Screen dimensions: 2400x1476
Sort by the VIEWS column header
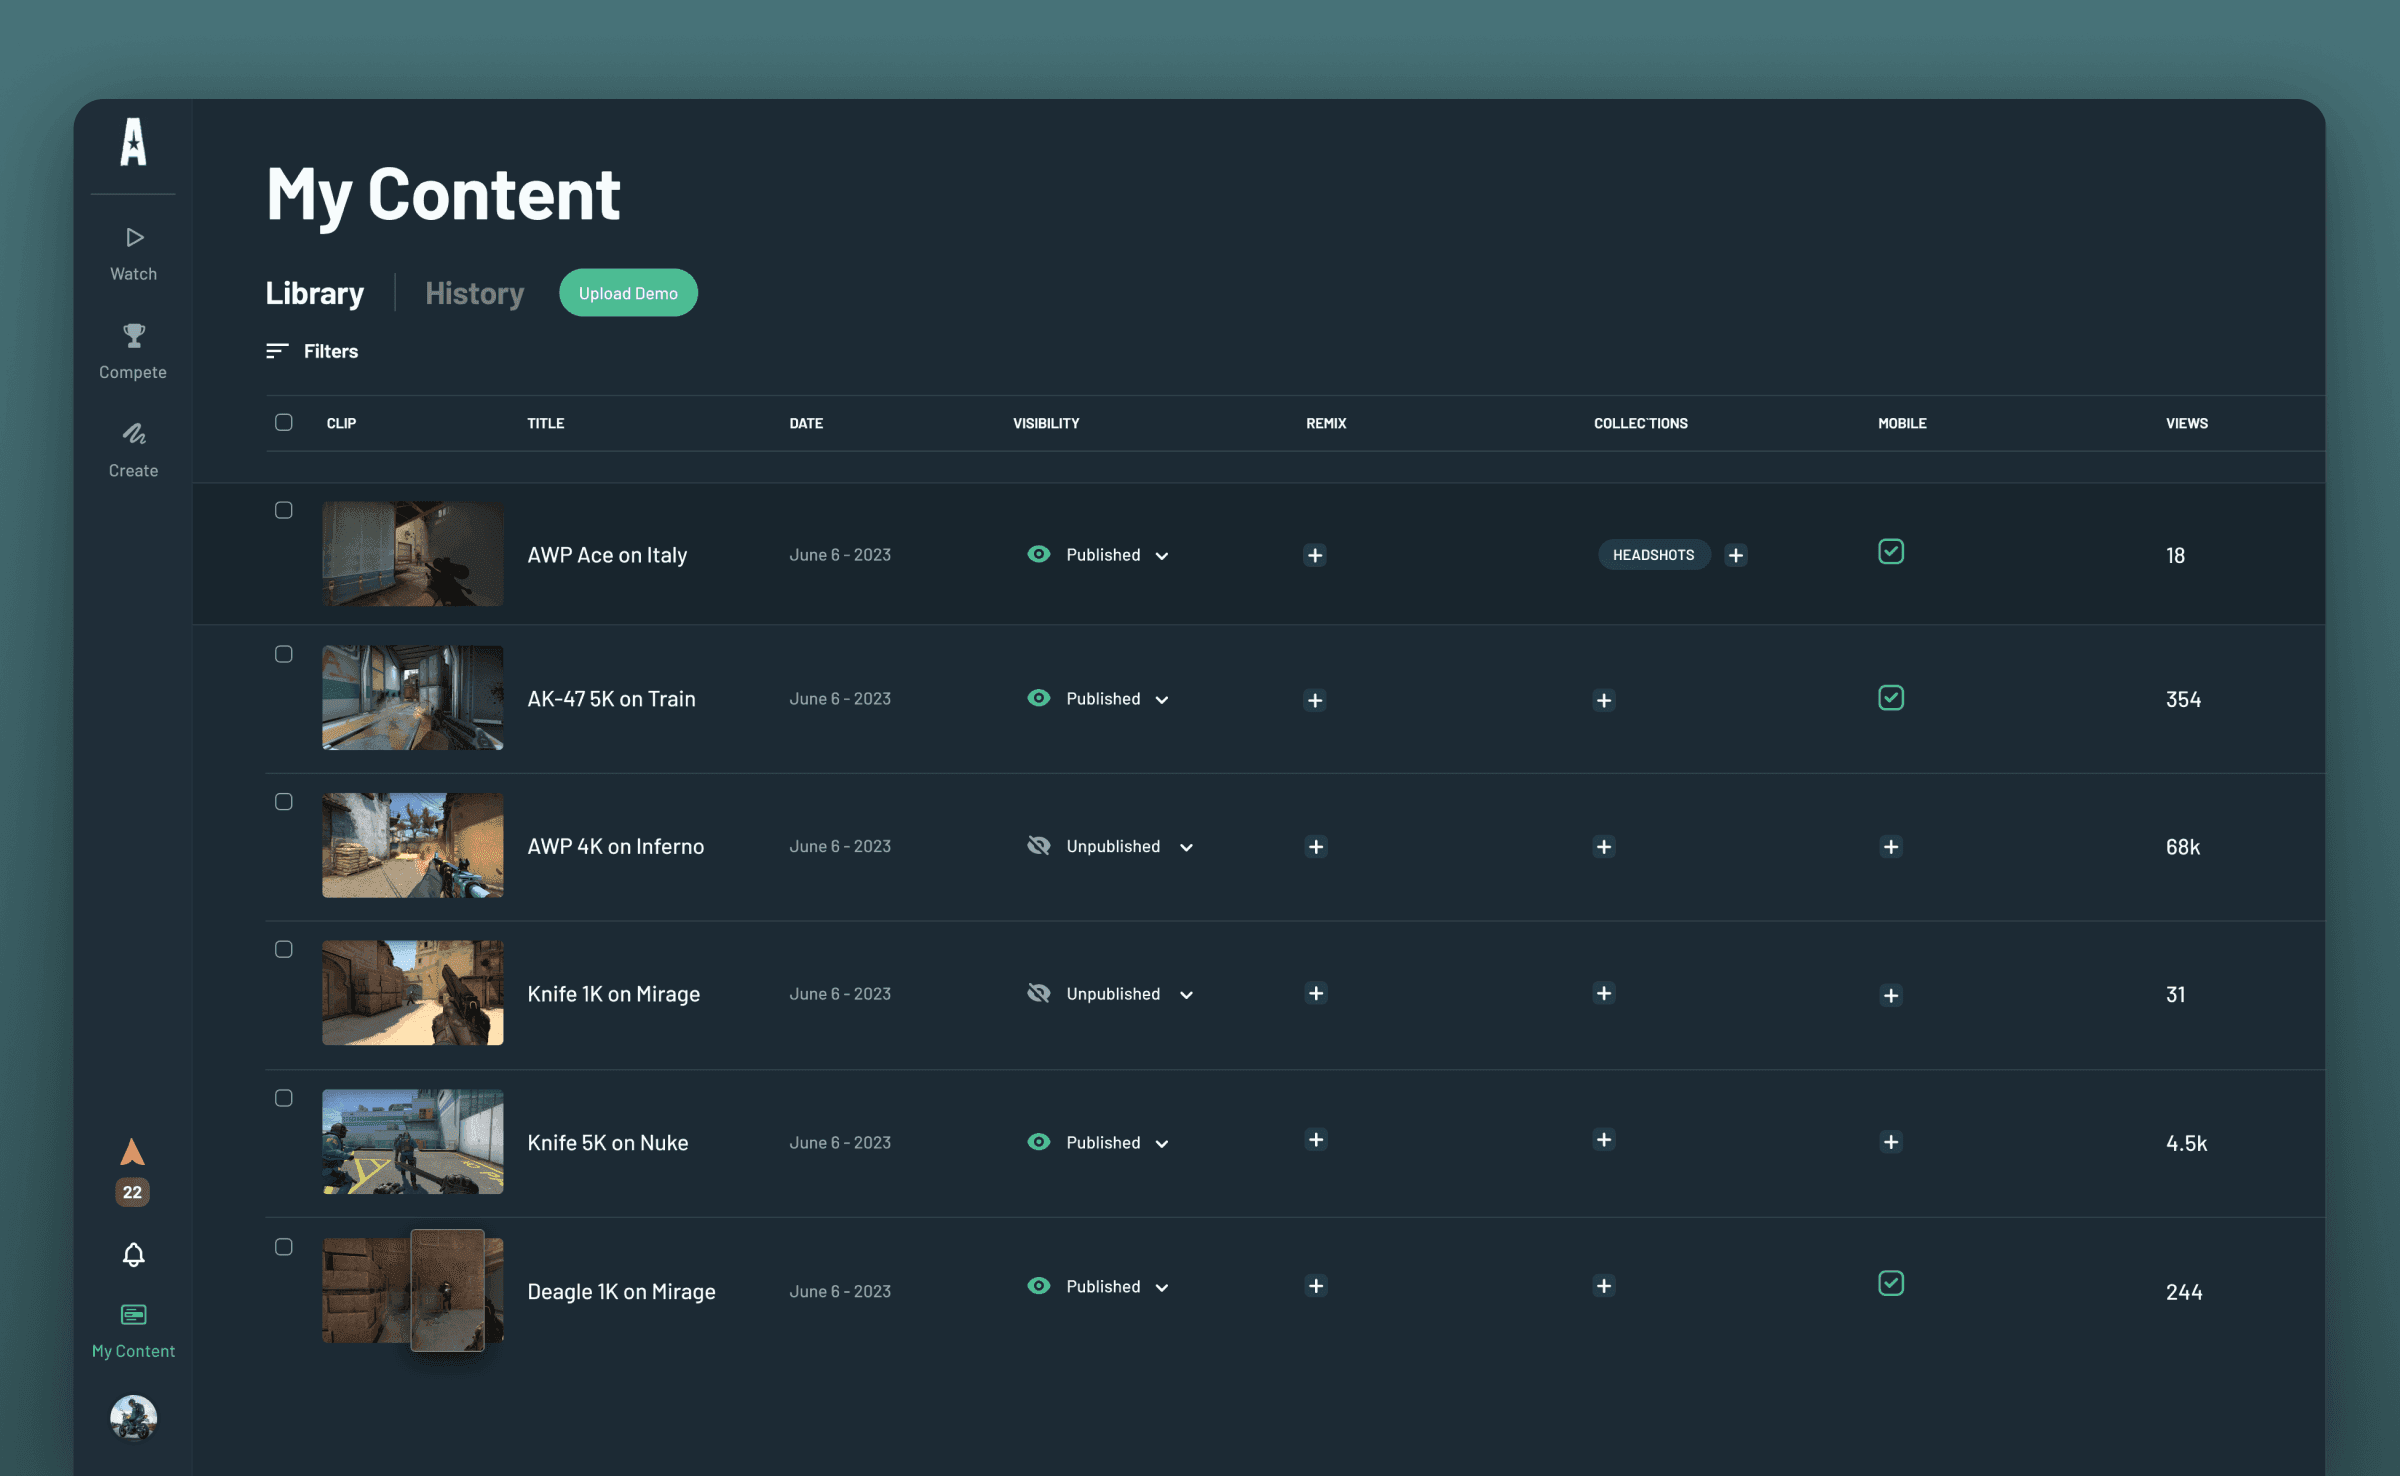(2187, 423)
